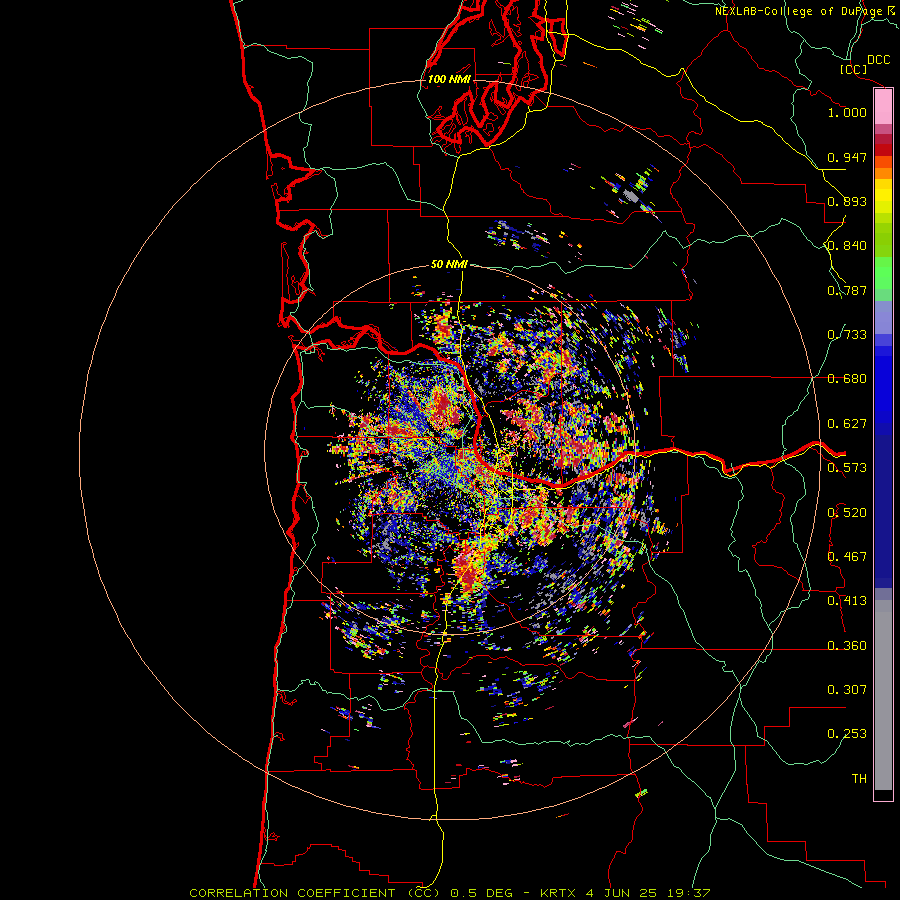Click the 0.520 legend value

pos(847,512)
